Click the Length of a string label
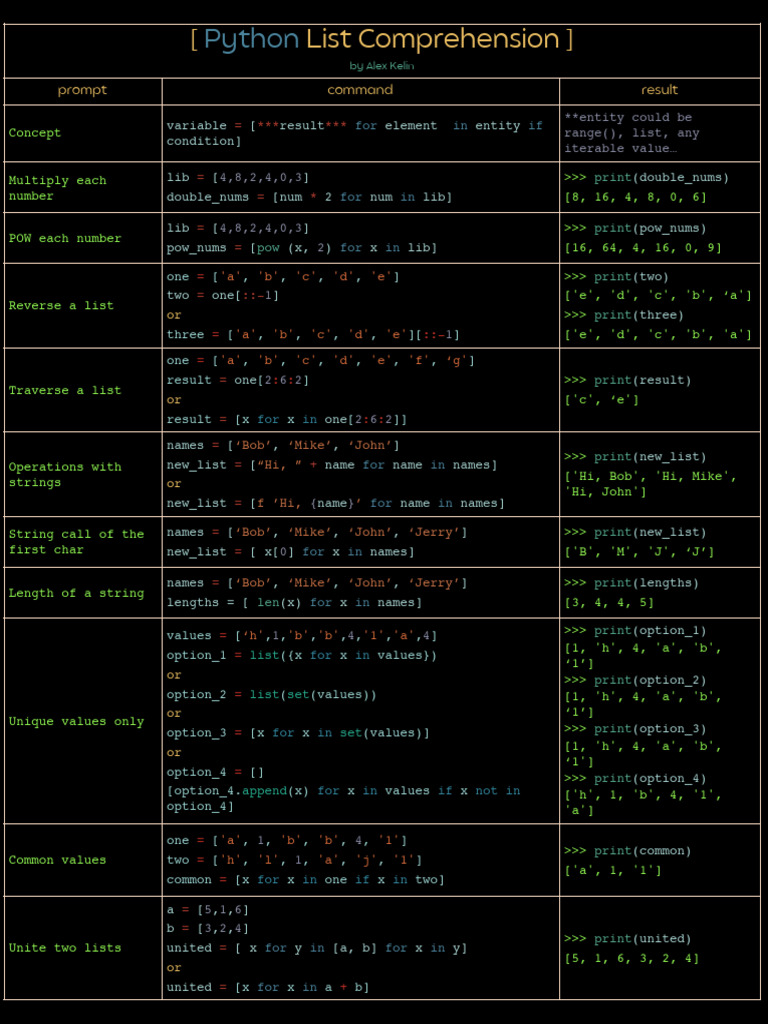The image size is (768, 1024). 76,593
